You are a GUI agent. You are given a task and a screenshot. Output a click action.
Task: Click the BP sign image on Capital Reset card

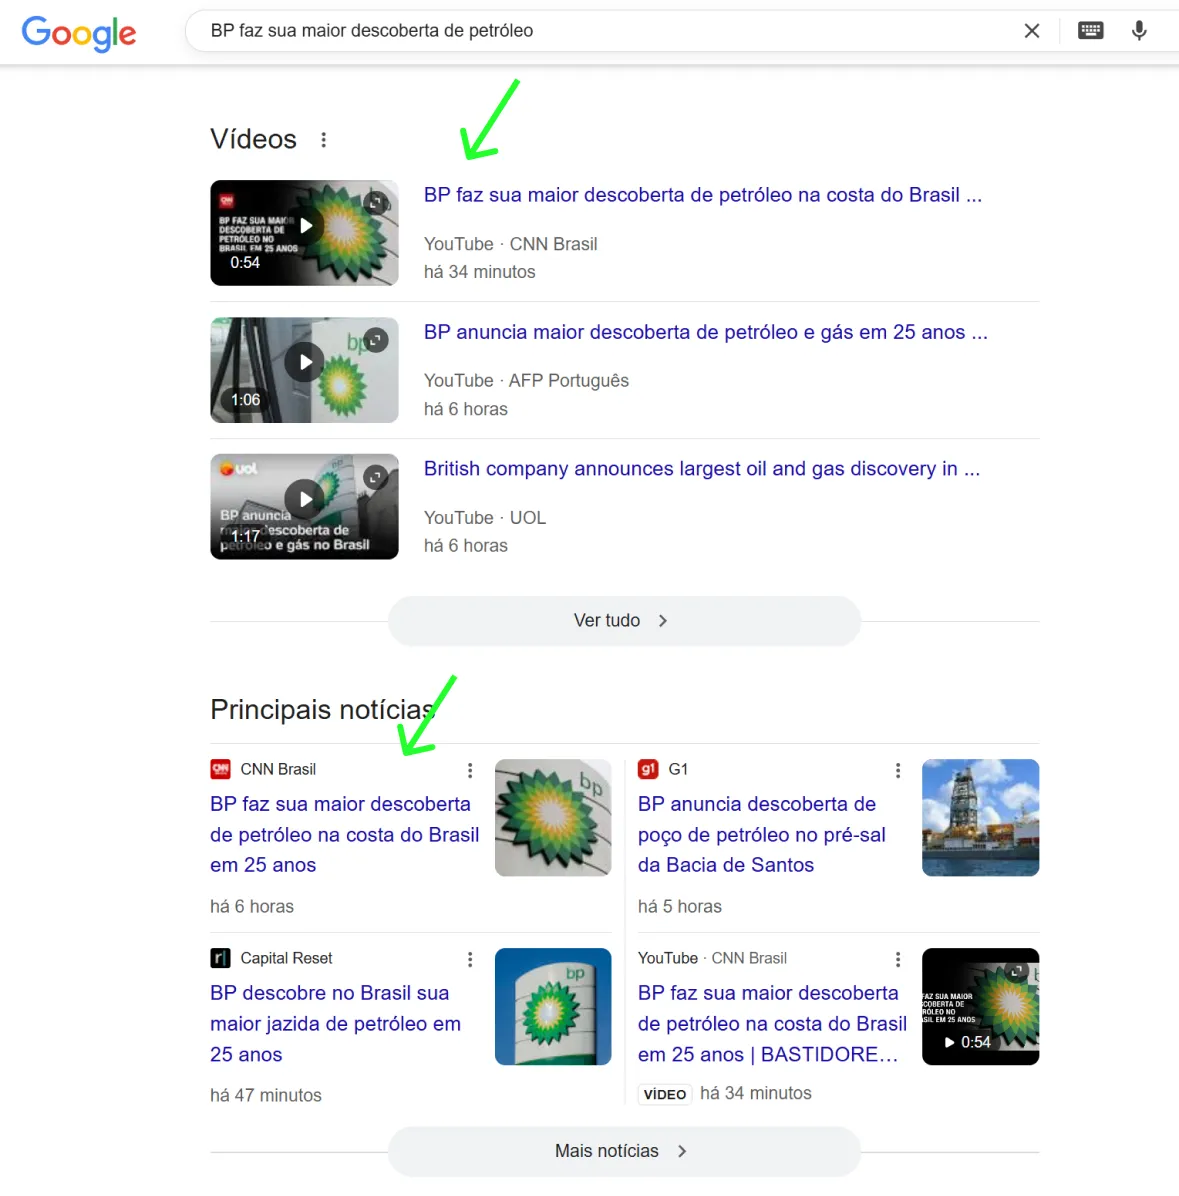(553, 1007)
